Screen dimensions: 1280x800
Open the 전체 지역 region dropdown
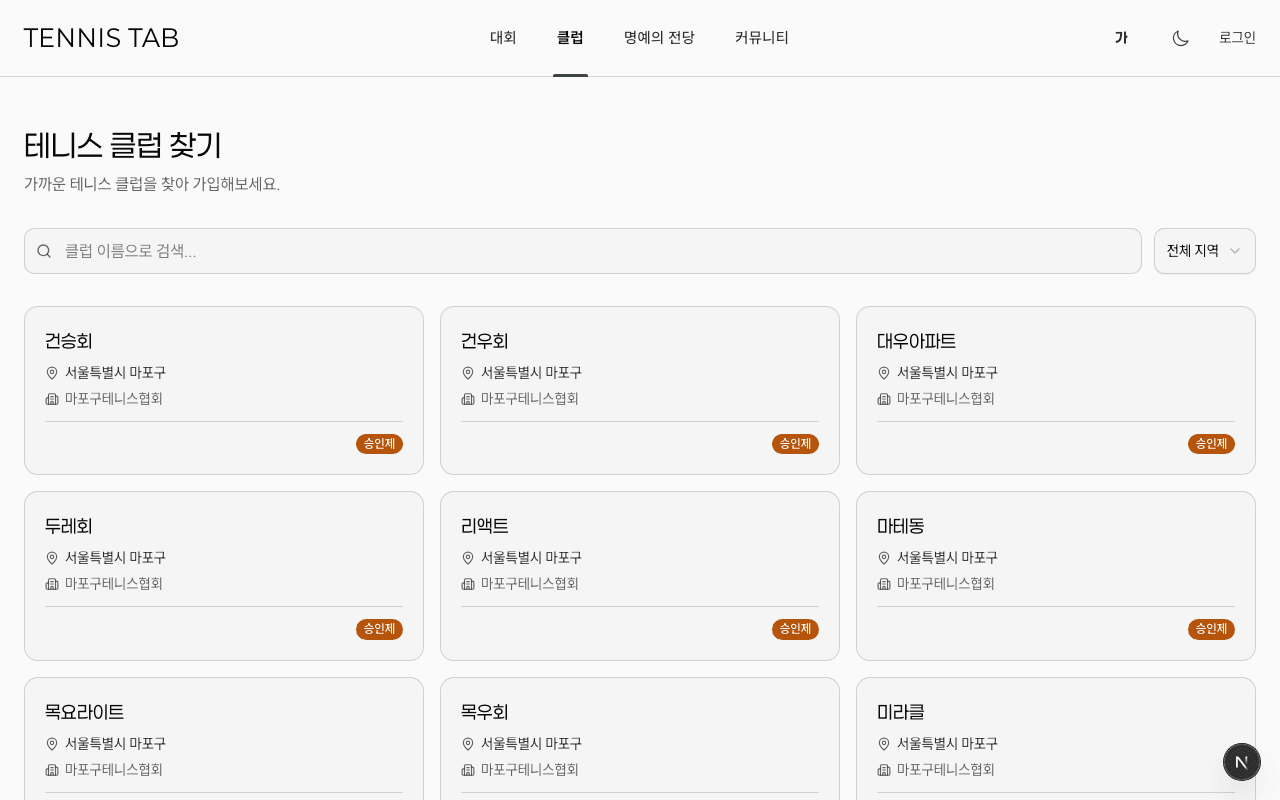coord(1204,251)
